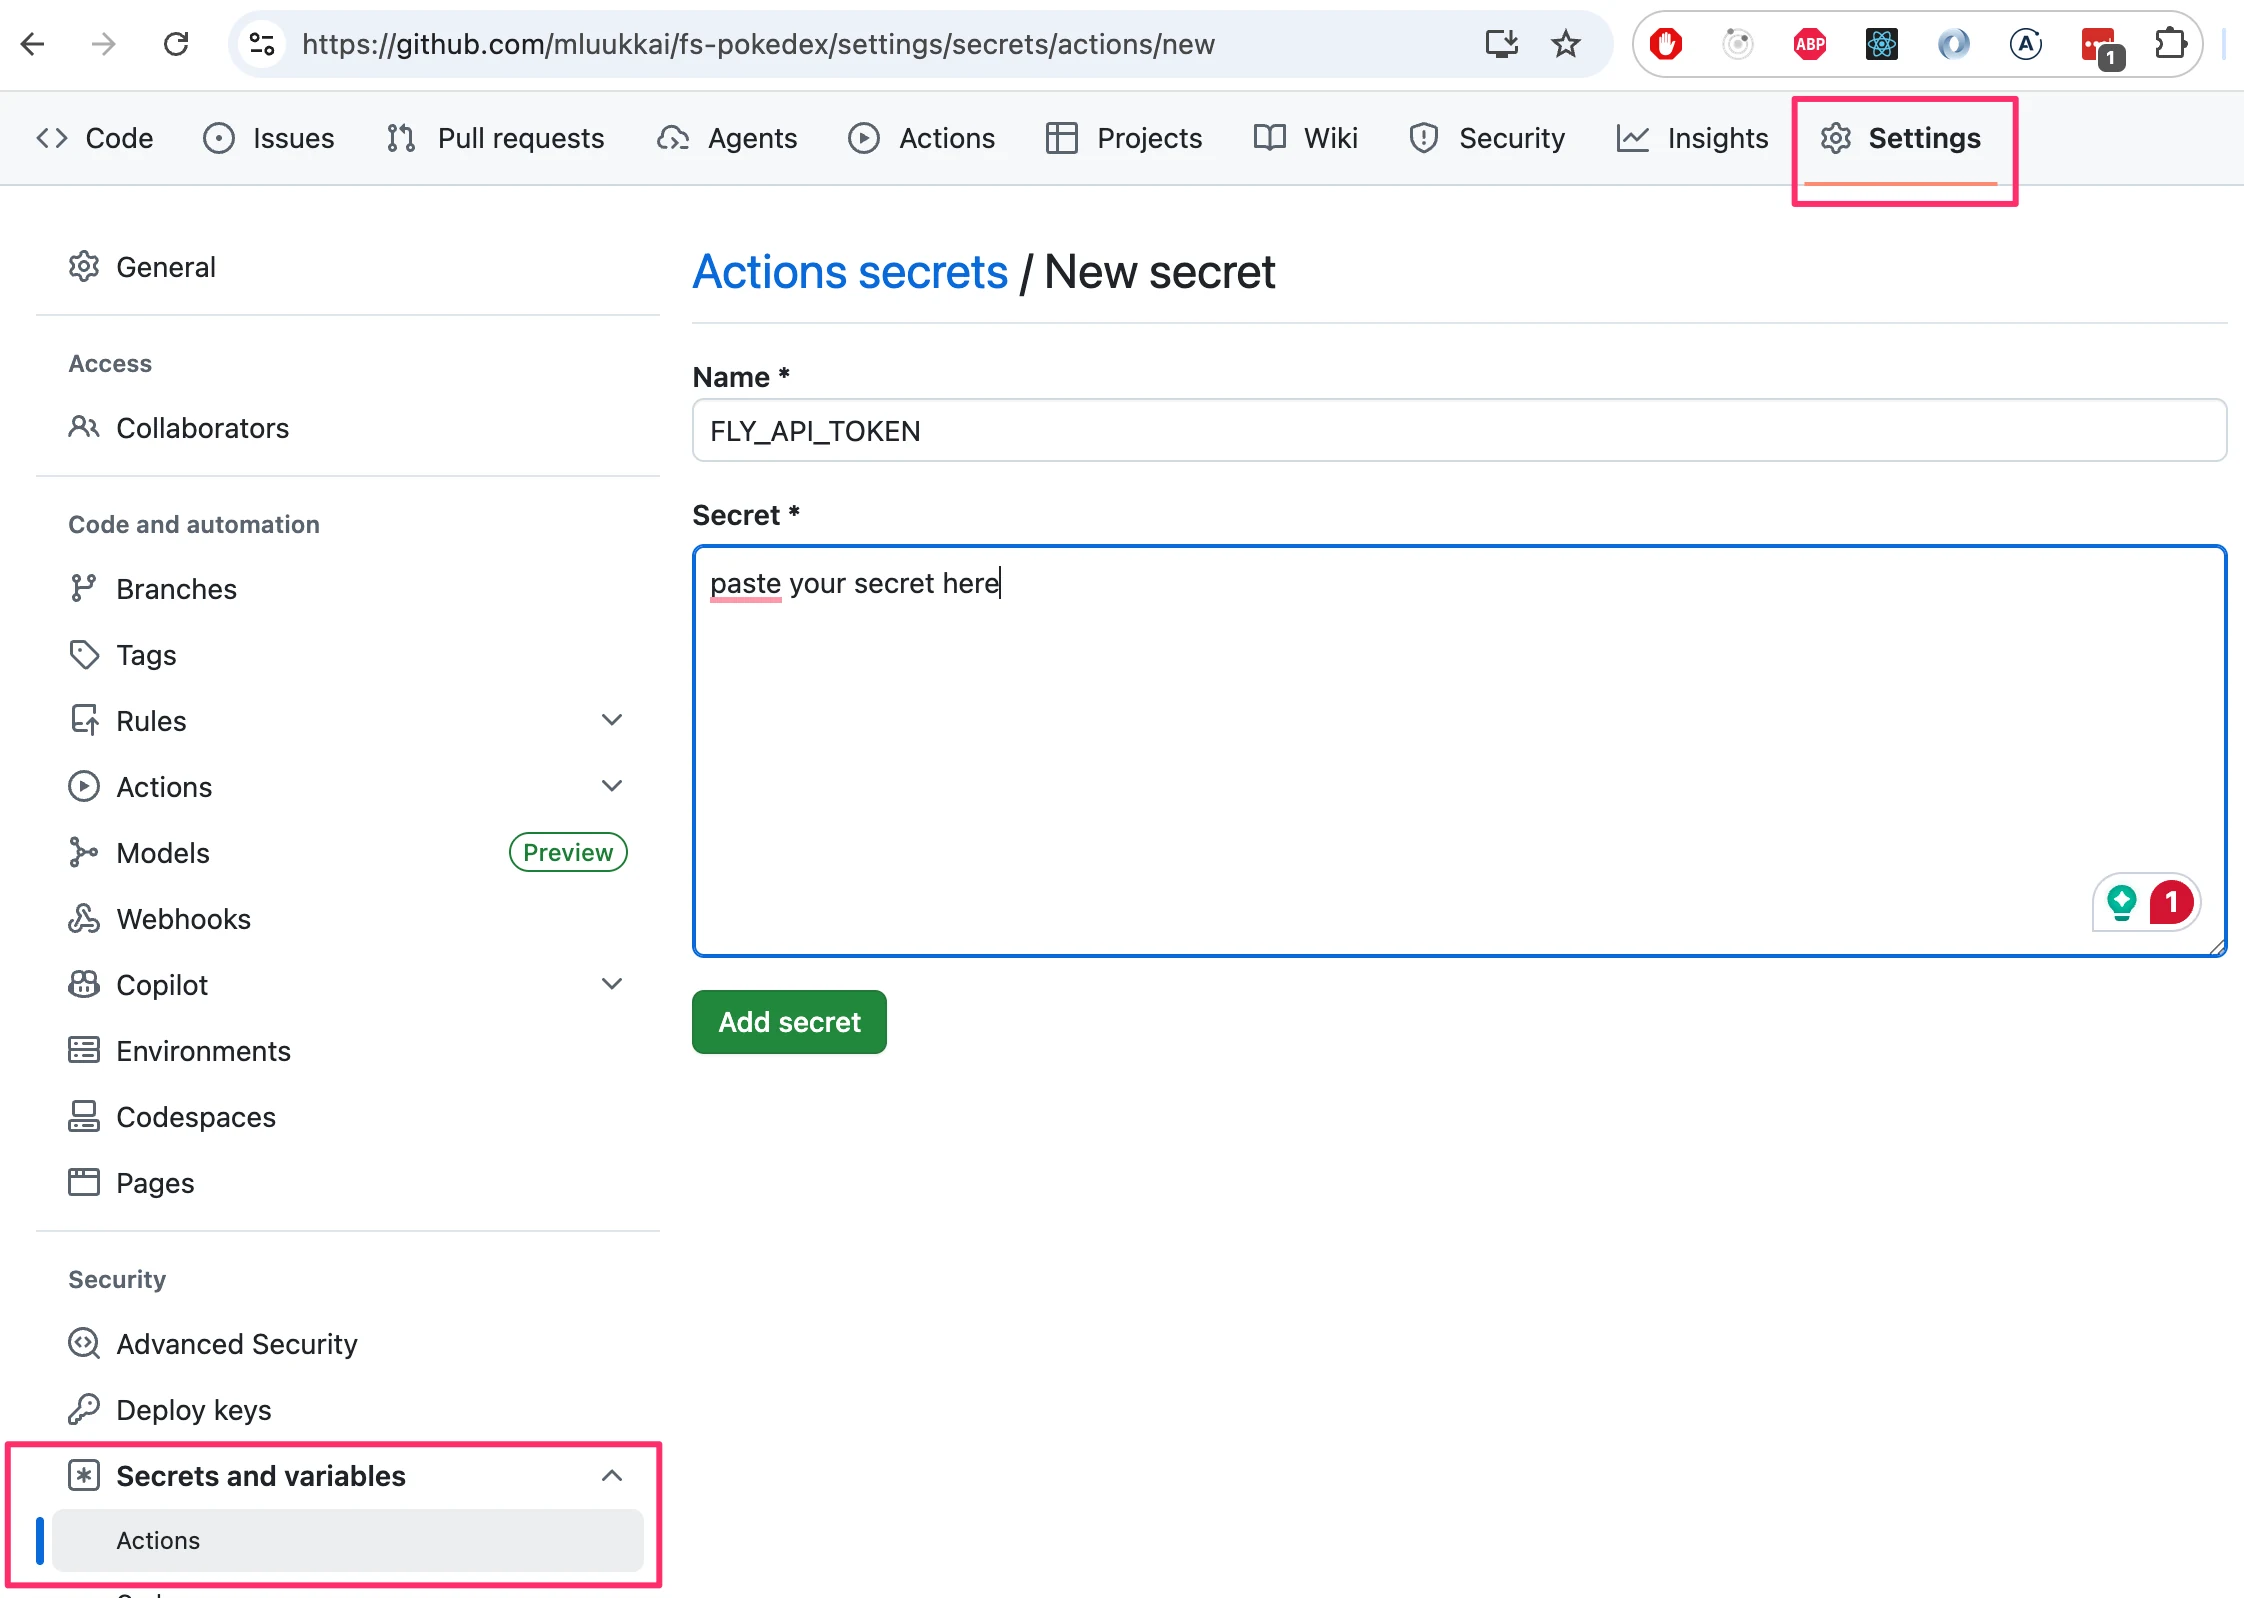Expand the Actions sidebar section chevron
This screenshot has width=2244, height=1598.
(x=612, y=786)
